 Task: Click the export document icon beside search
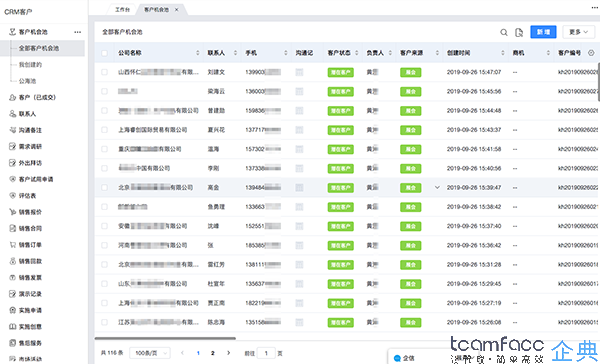[519, 33]
